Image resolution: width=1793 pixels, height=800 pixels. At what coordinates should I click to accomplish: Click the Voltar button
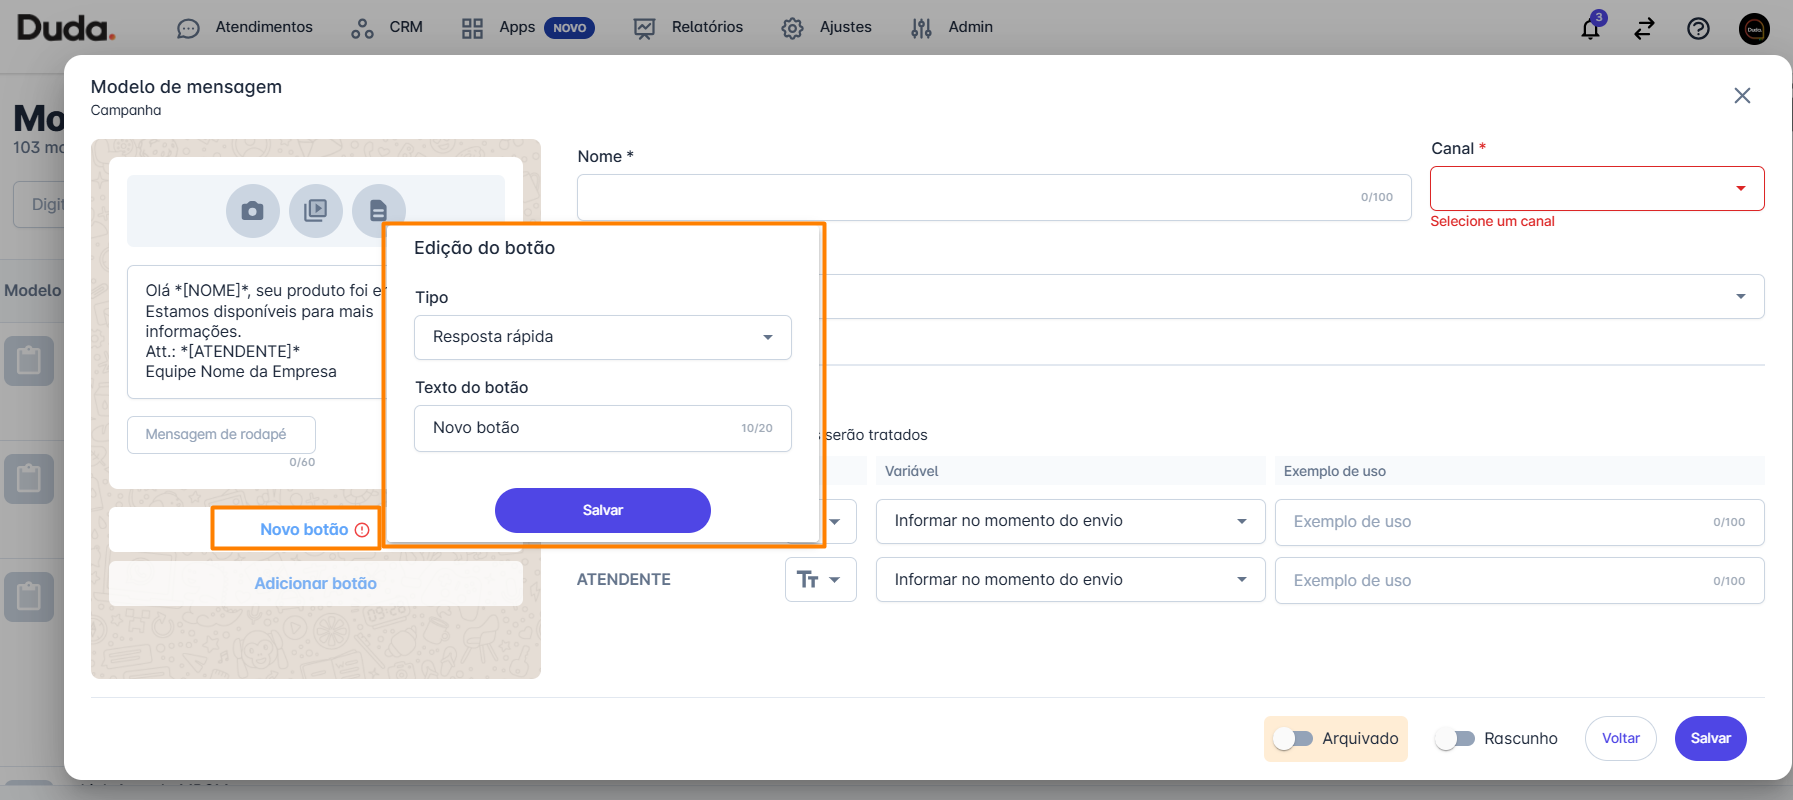click(1620, 738)
